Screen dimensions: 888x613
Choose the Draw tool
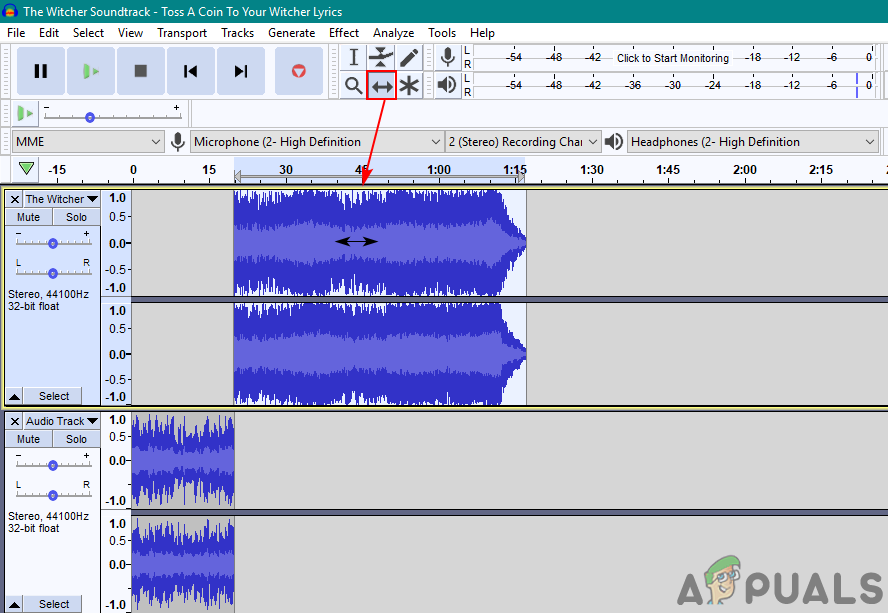pyautogui.click(x=409, y=57)
